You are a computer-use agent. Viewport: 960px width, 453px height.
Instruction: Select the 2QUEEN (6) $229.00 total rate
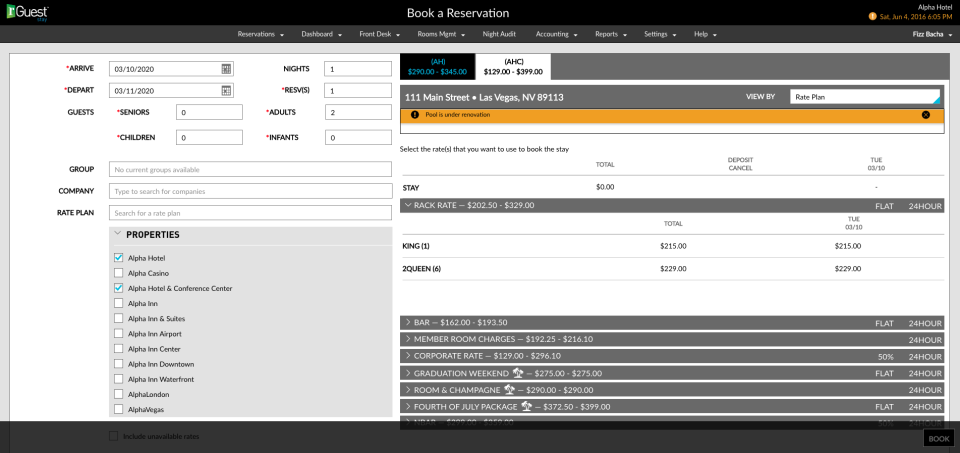tap(673, 269)
